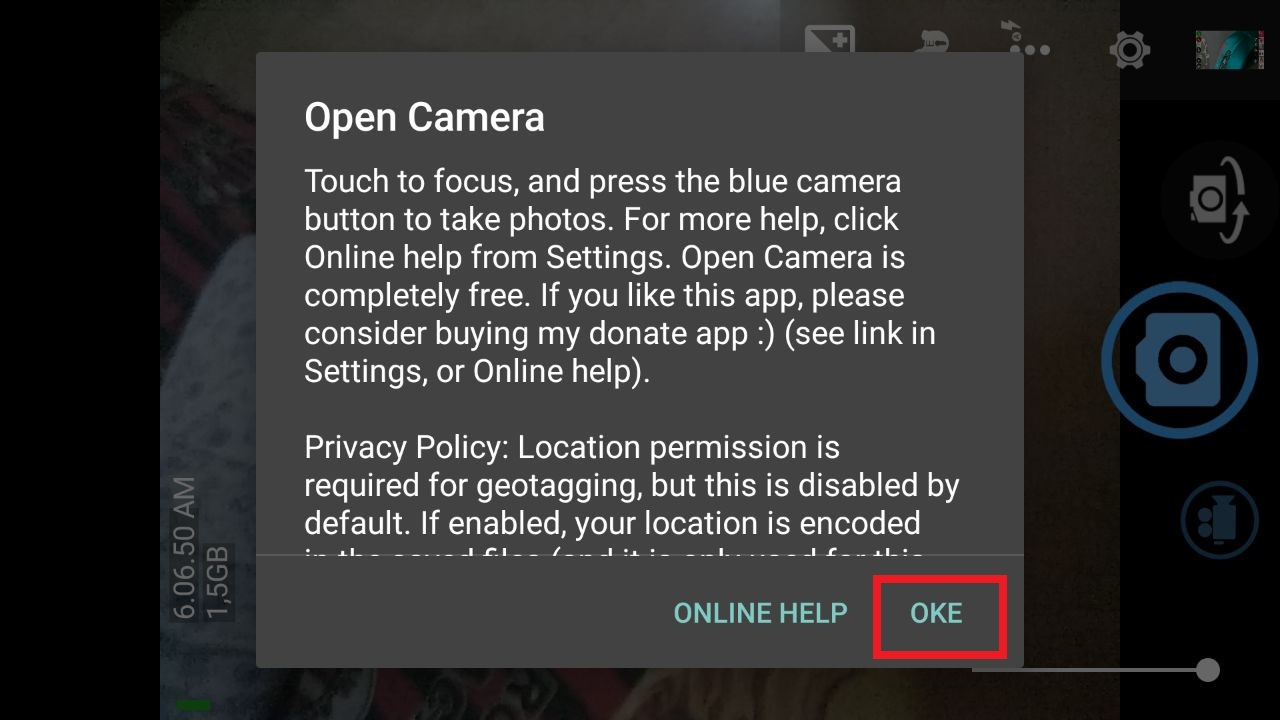Tap the 1,5GB free storage indicator

click(218, 582)
